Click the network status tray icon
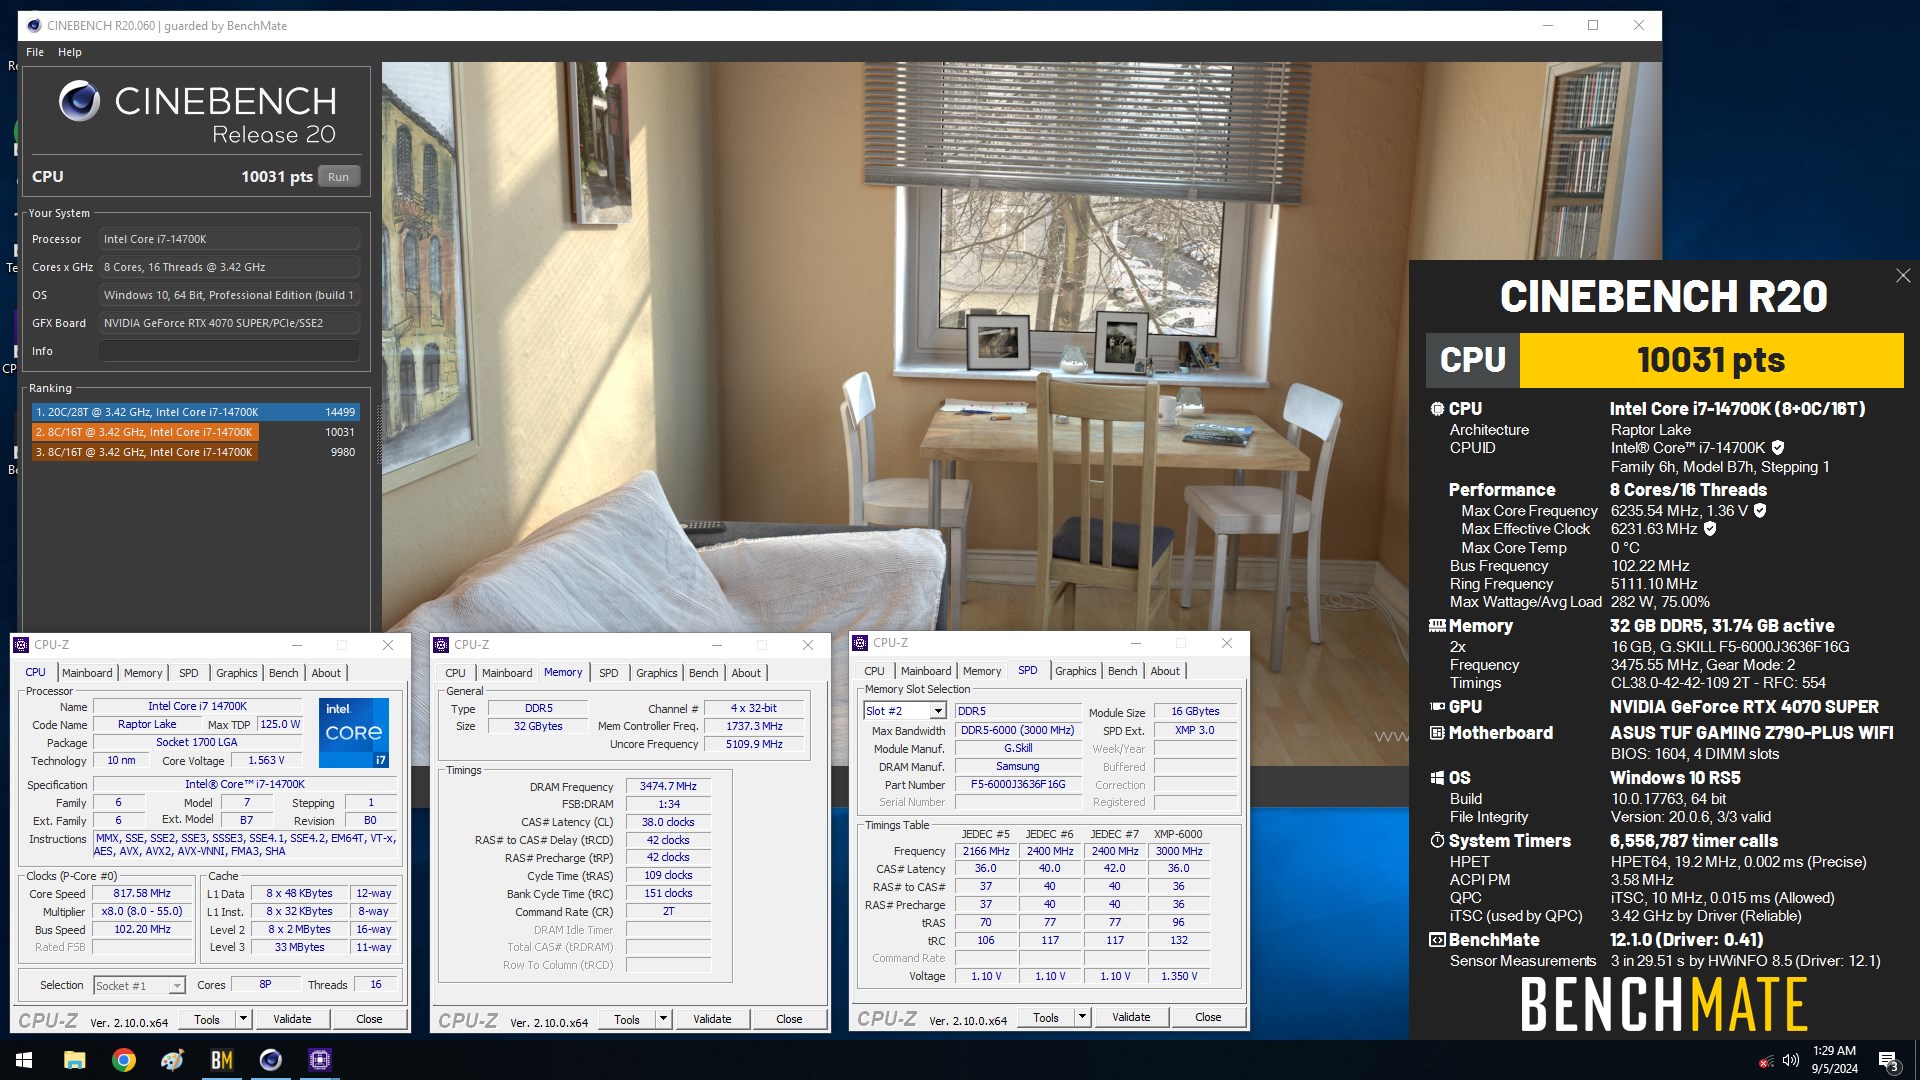Image resolution: width=1920 pixels, height=1080 pixels. coord(1766,1060)
